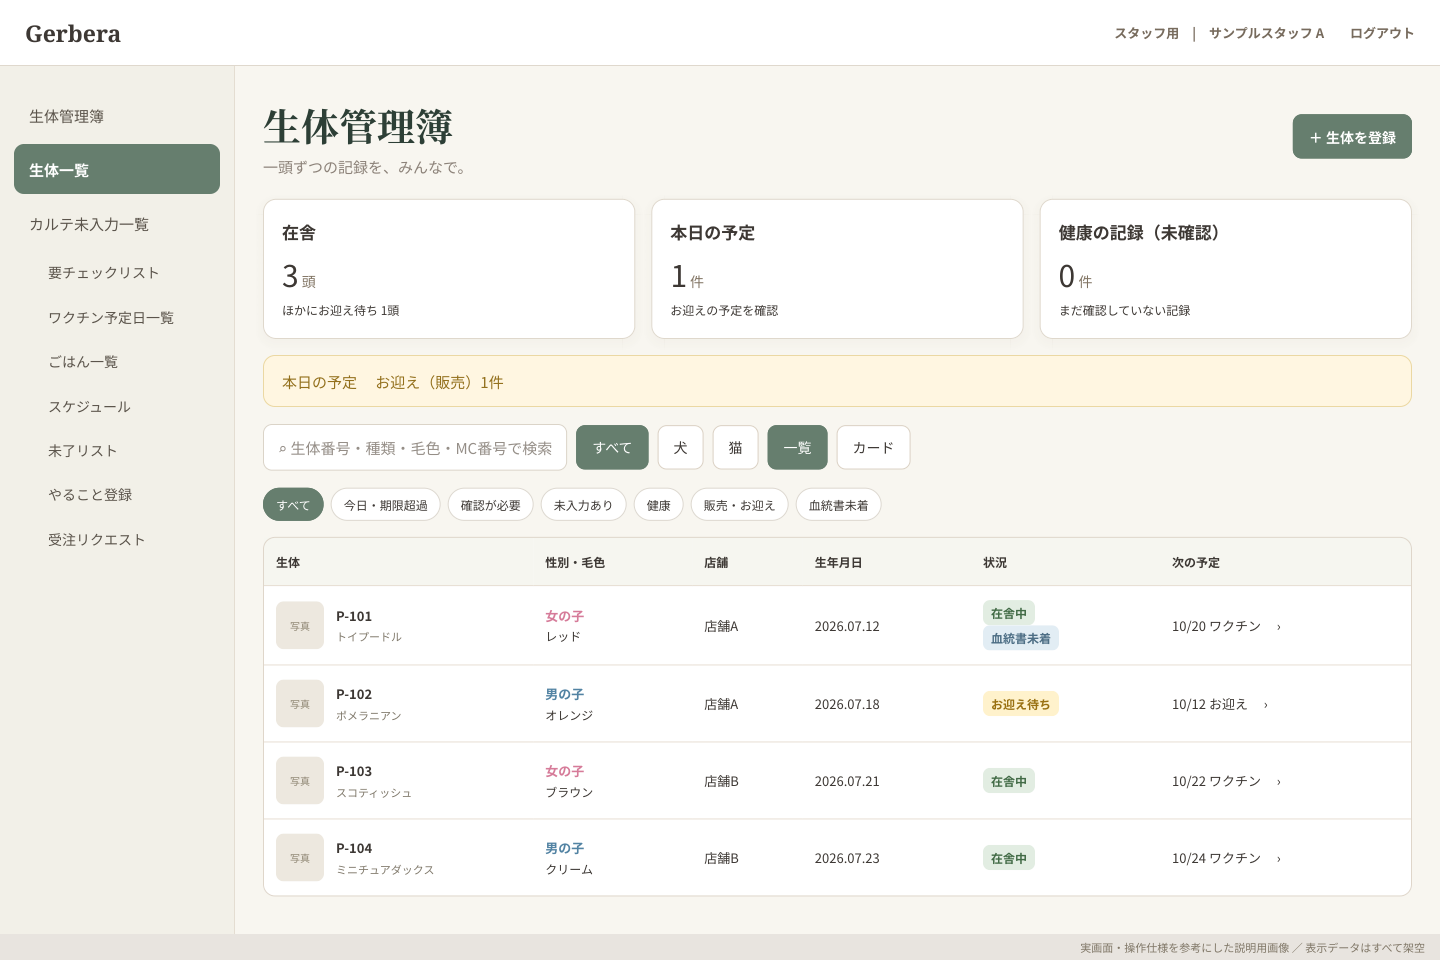The image size is (1440, 960).
Task: Click the Gerbera logo
Action: [x=73, y=34]
